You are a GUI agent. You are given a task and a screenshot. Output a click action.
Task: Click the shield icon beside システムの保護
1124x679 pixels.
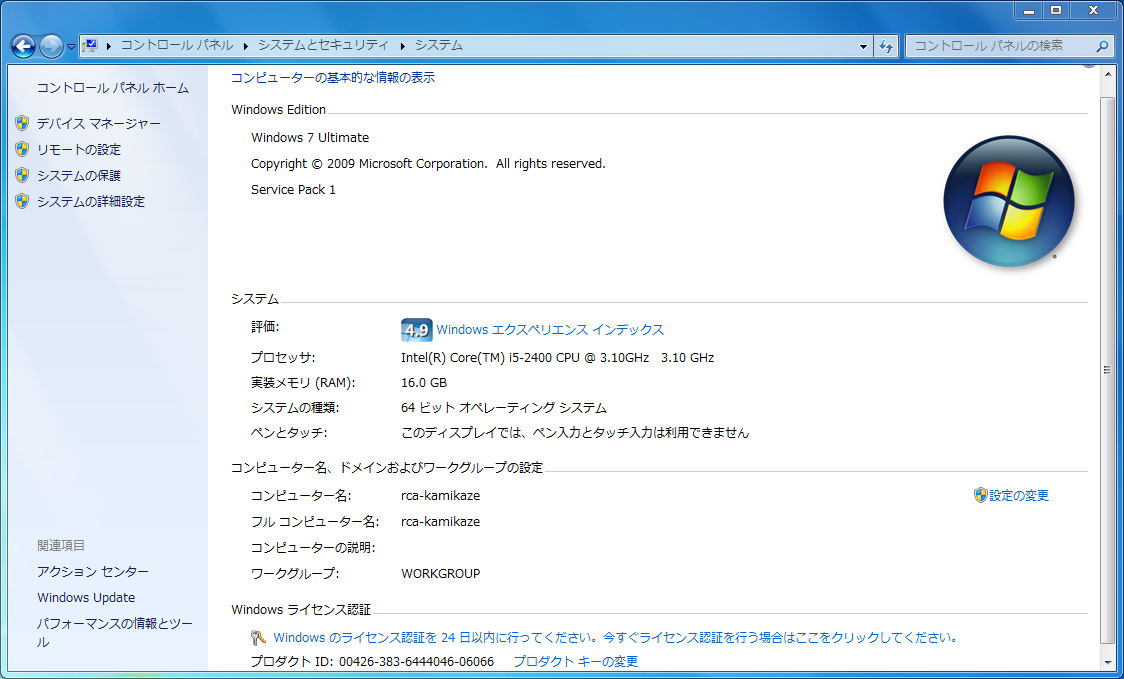(22, 175)
